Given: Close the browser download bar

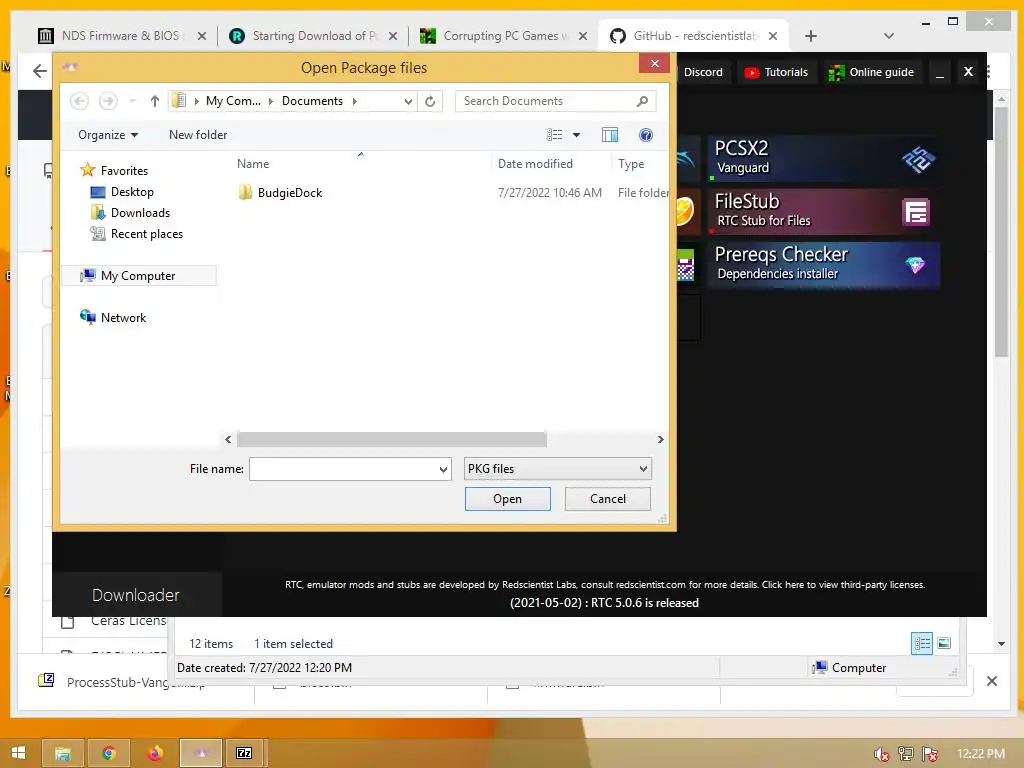Looking at the screenshot, I should tap(991, 681).
